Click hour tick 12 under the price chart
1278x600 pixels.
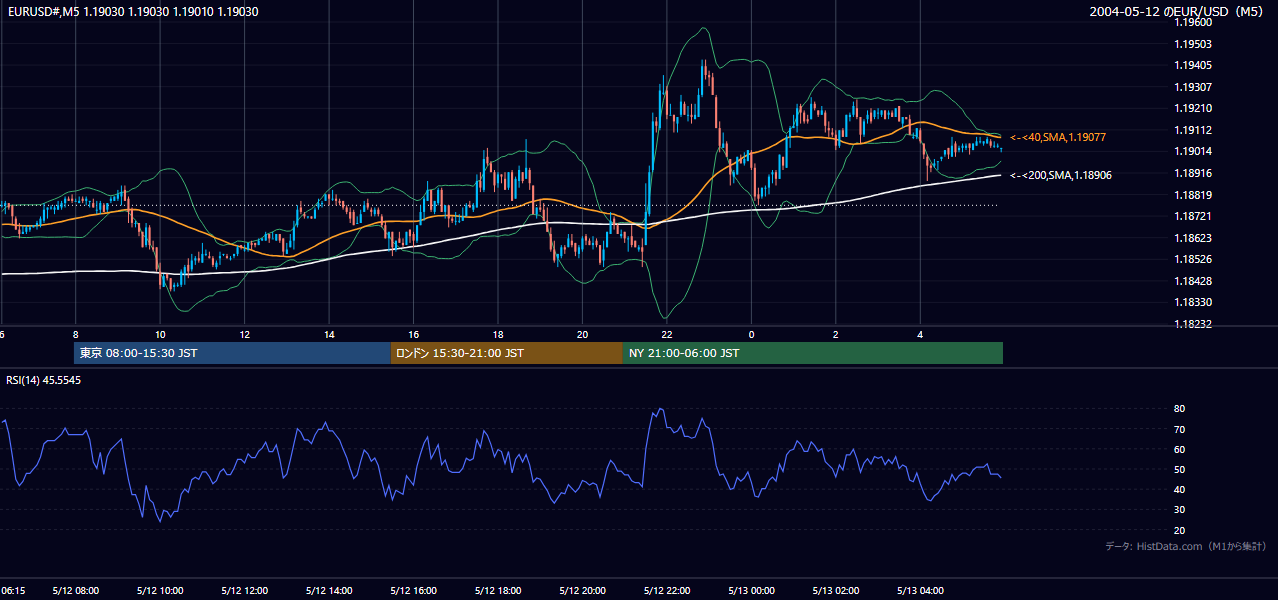tap(245, 335)
